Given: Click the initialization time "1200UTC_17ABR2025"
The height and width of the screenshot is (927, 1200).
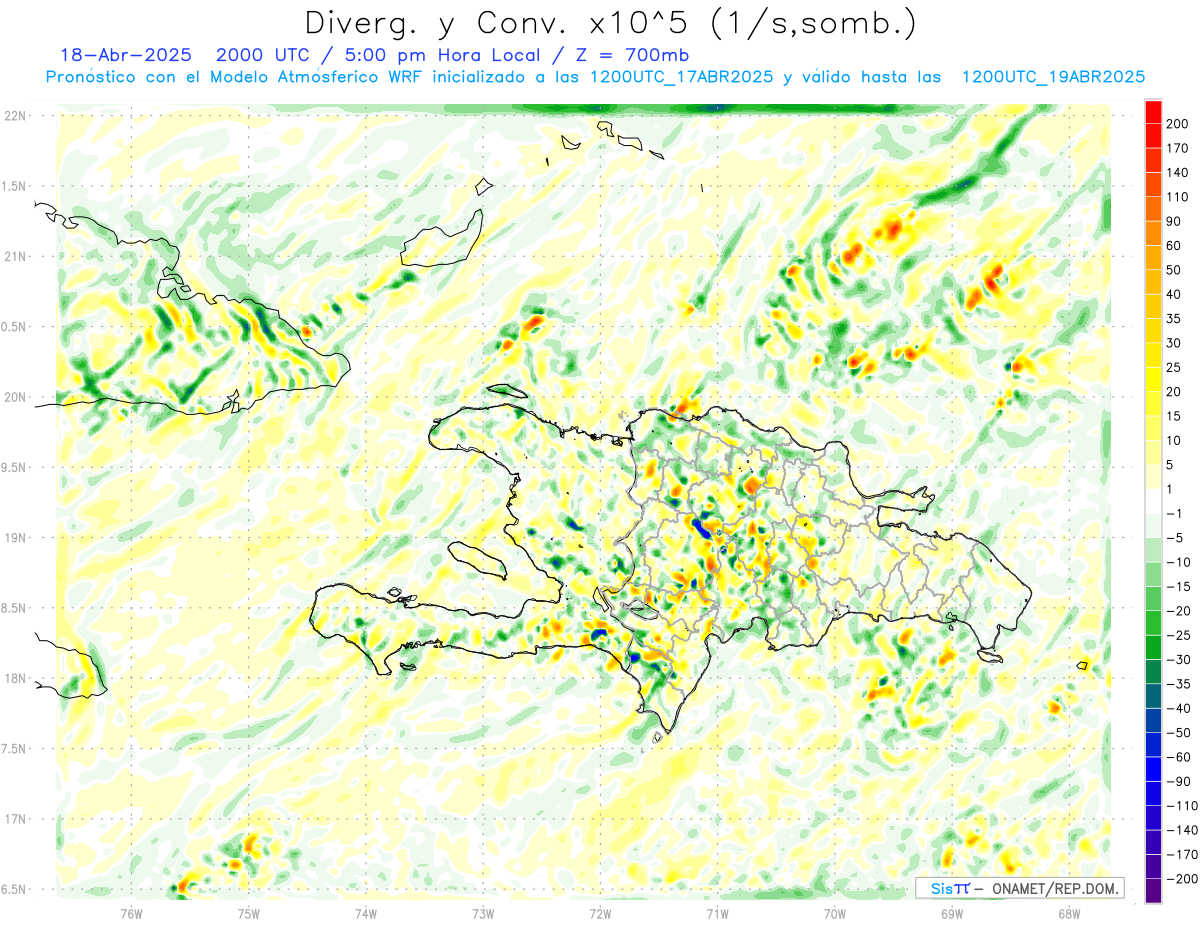Looking at the screenshot, I should (682, 77).
